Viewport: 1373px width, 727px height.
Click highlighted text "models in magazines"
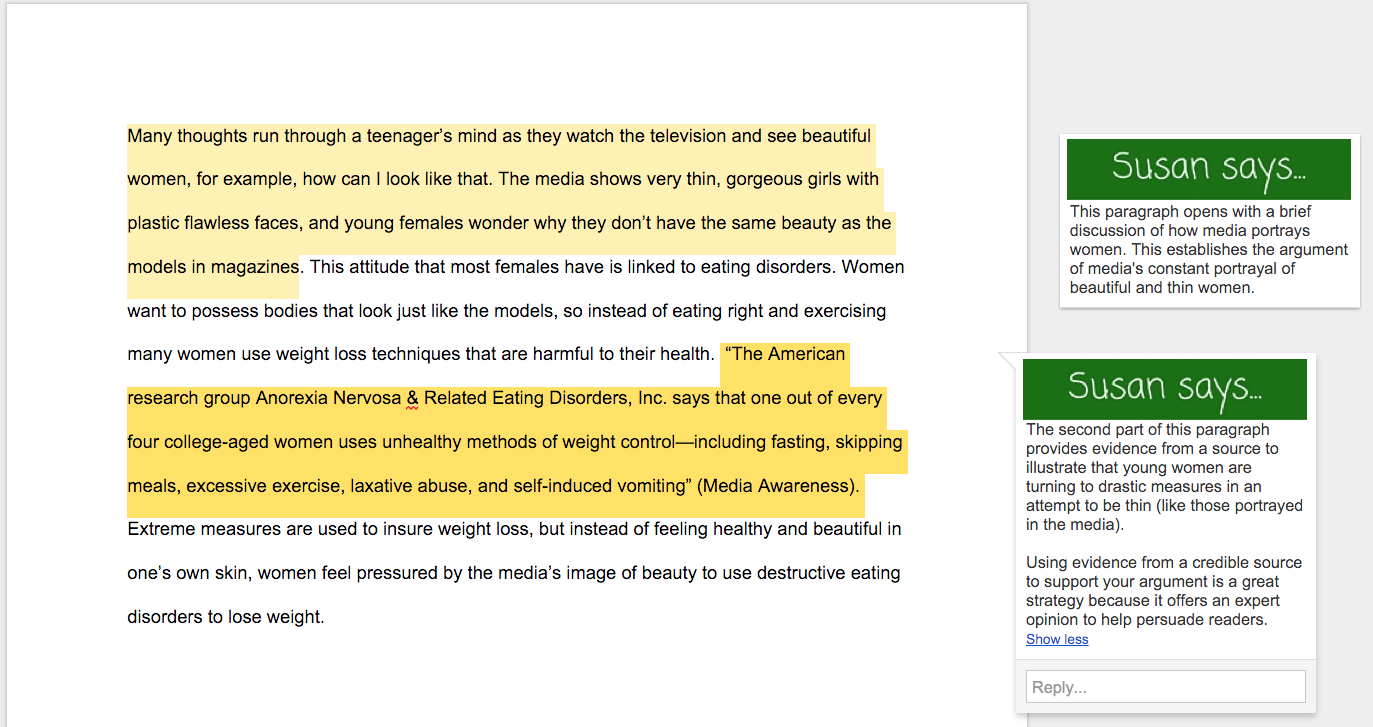pyautogui.click(x=212, y=267)
